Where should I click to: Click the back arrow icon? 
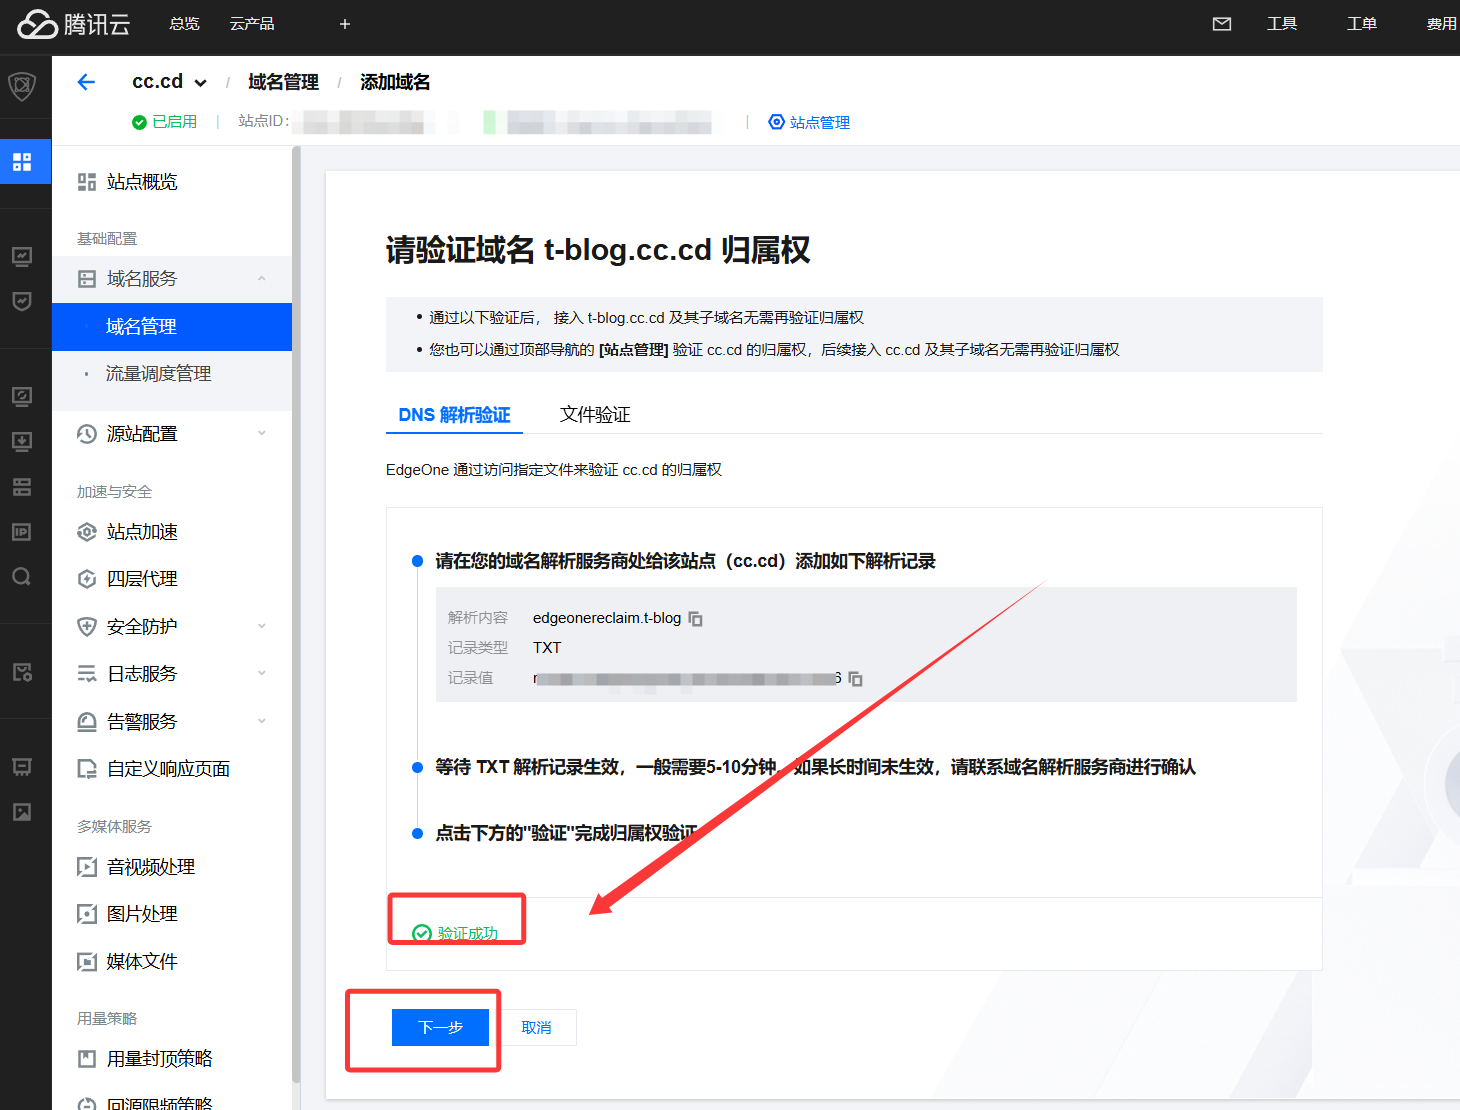pos(86,82)
